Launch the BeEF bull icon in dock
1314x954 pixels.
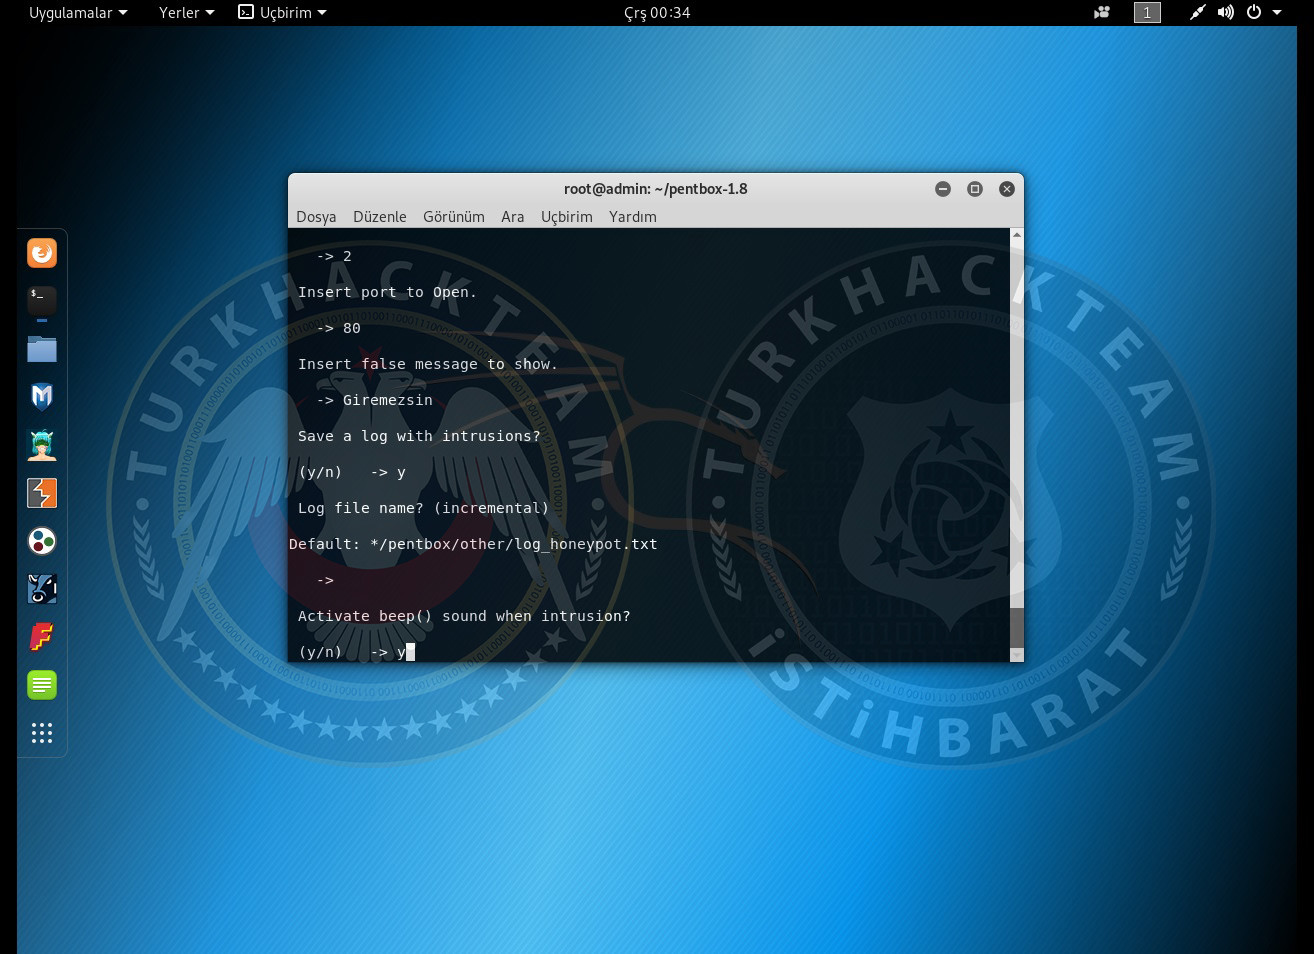(x=42, y=589)
